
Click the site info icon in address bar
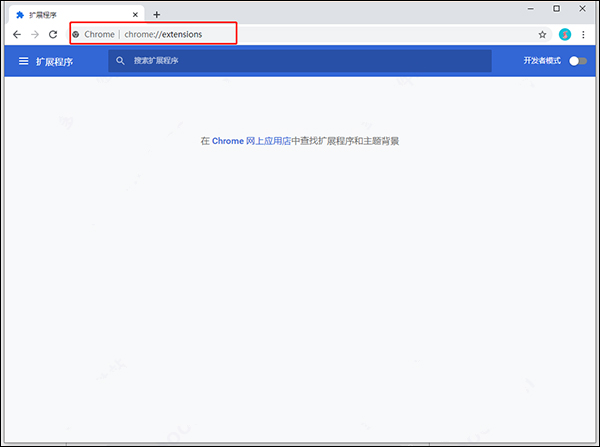(76, 34)
